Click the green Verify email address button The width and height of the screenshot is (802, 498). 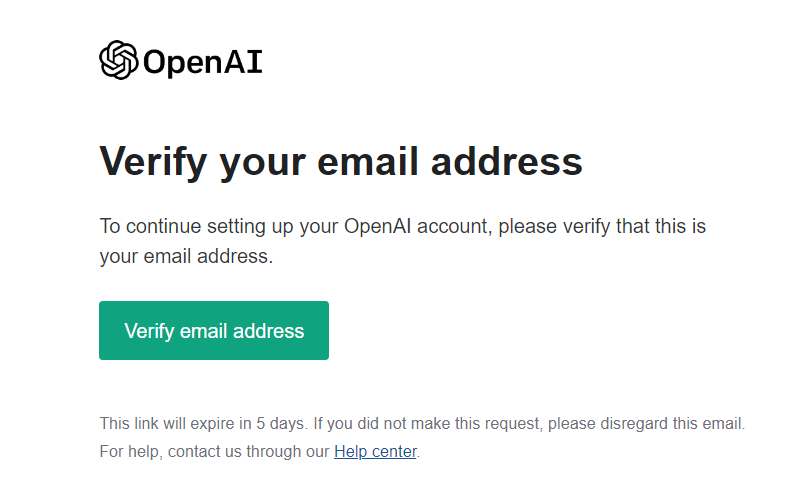click(x=214, y=330)
